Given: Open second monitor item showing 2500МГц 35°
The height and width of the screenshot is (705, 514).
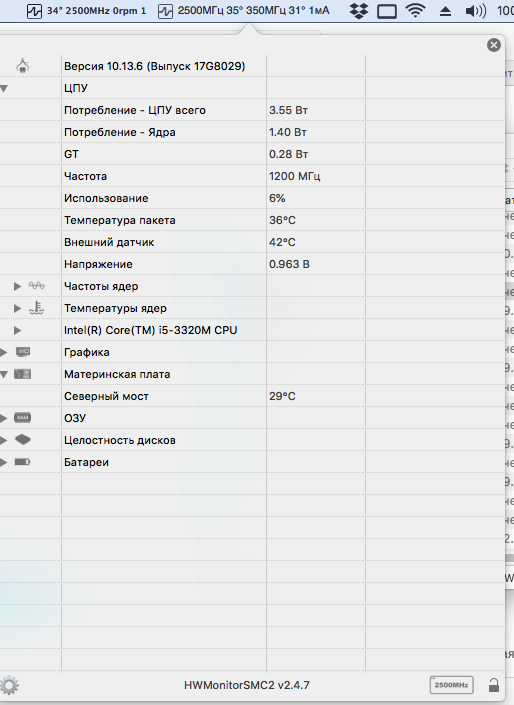Looking at the screenshot, I should tap(244, 11).
